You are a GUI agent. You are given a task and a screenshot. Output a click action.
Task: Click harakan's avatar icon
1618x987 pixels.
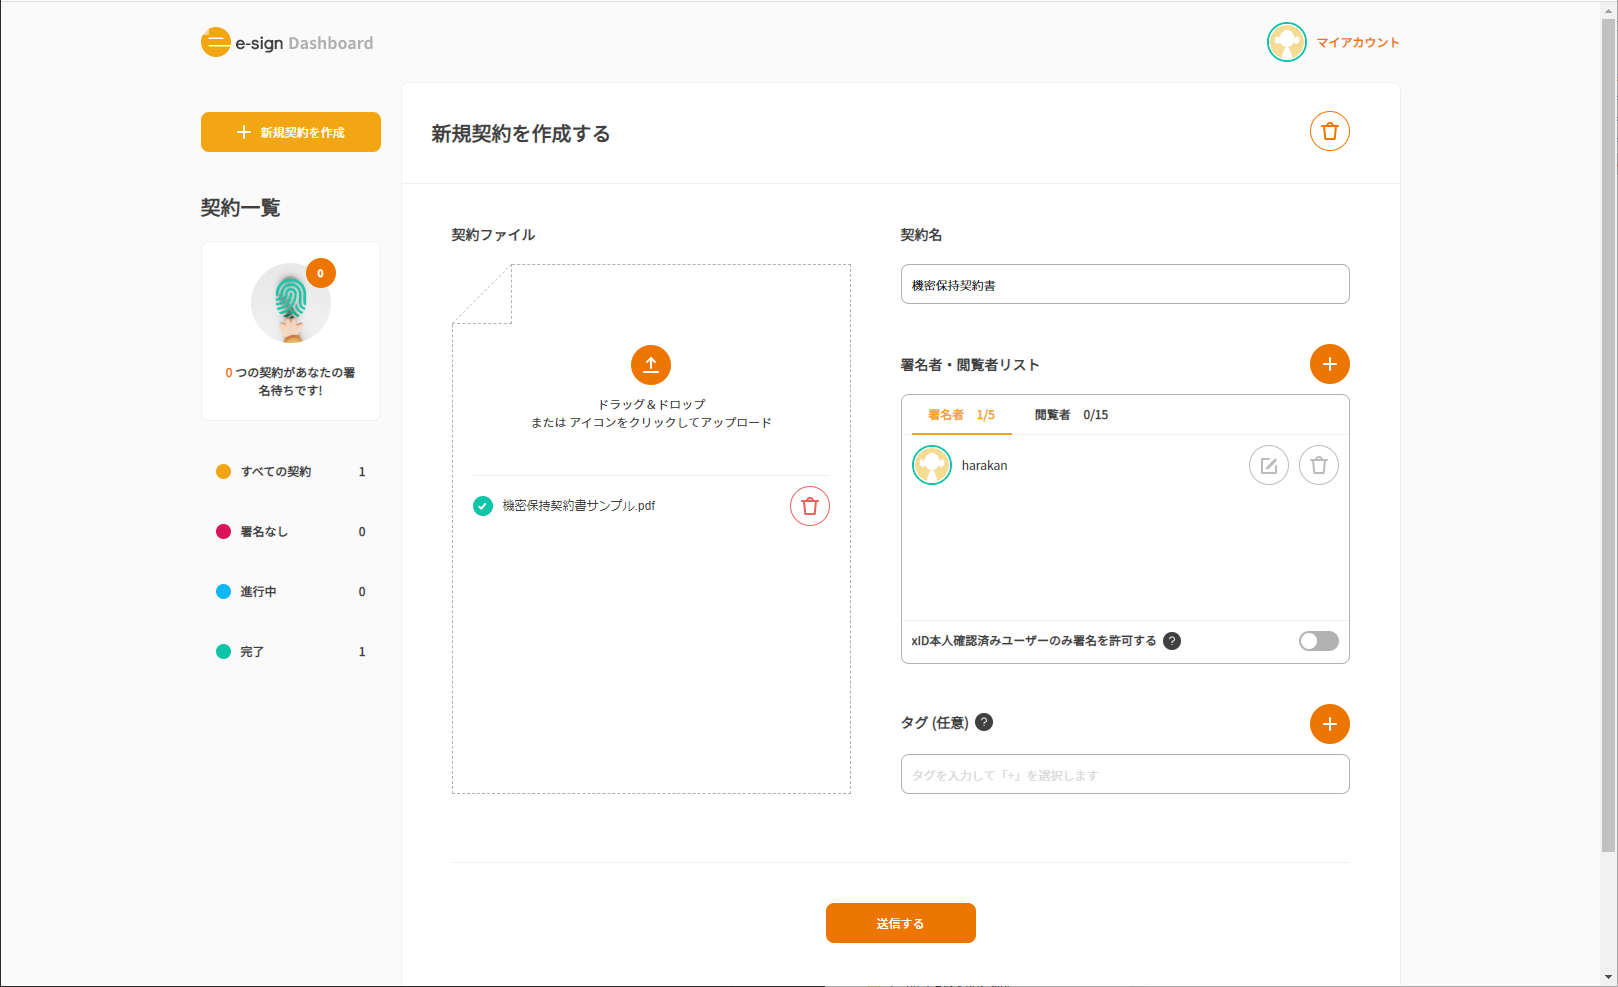(932, 465)
